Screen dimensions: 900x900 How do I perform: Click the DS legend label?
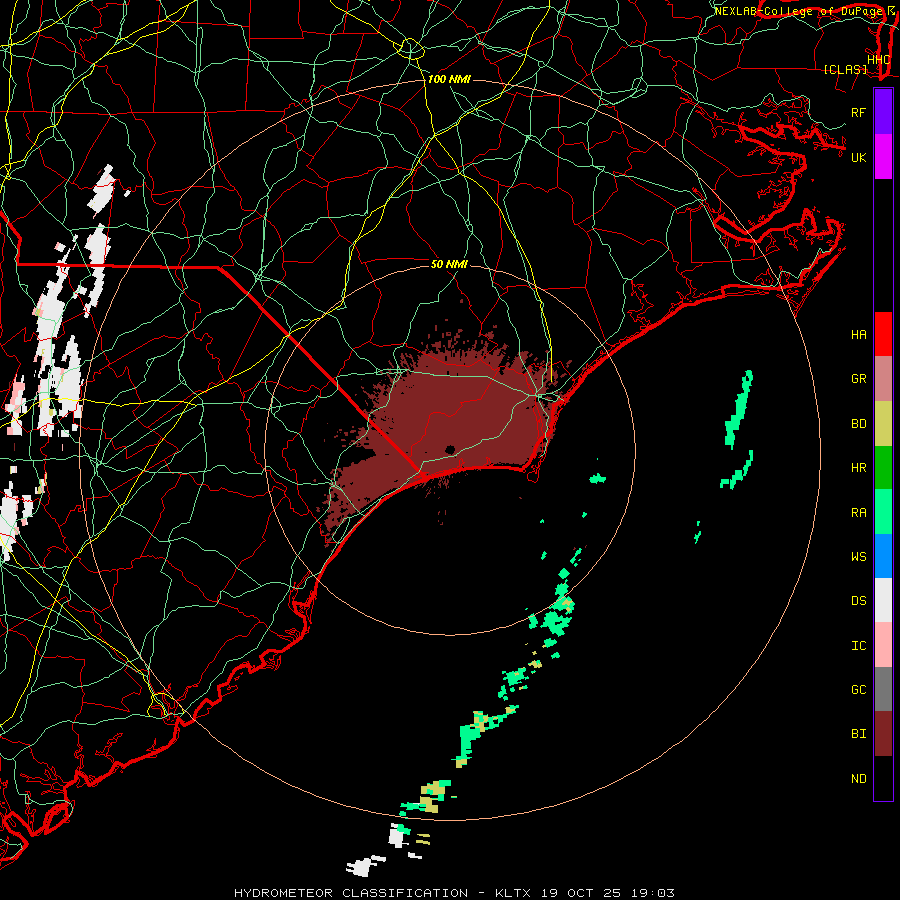tap(858, 601)
